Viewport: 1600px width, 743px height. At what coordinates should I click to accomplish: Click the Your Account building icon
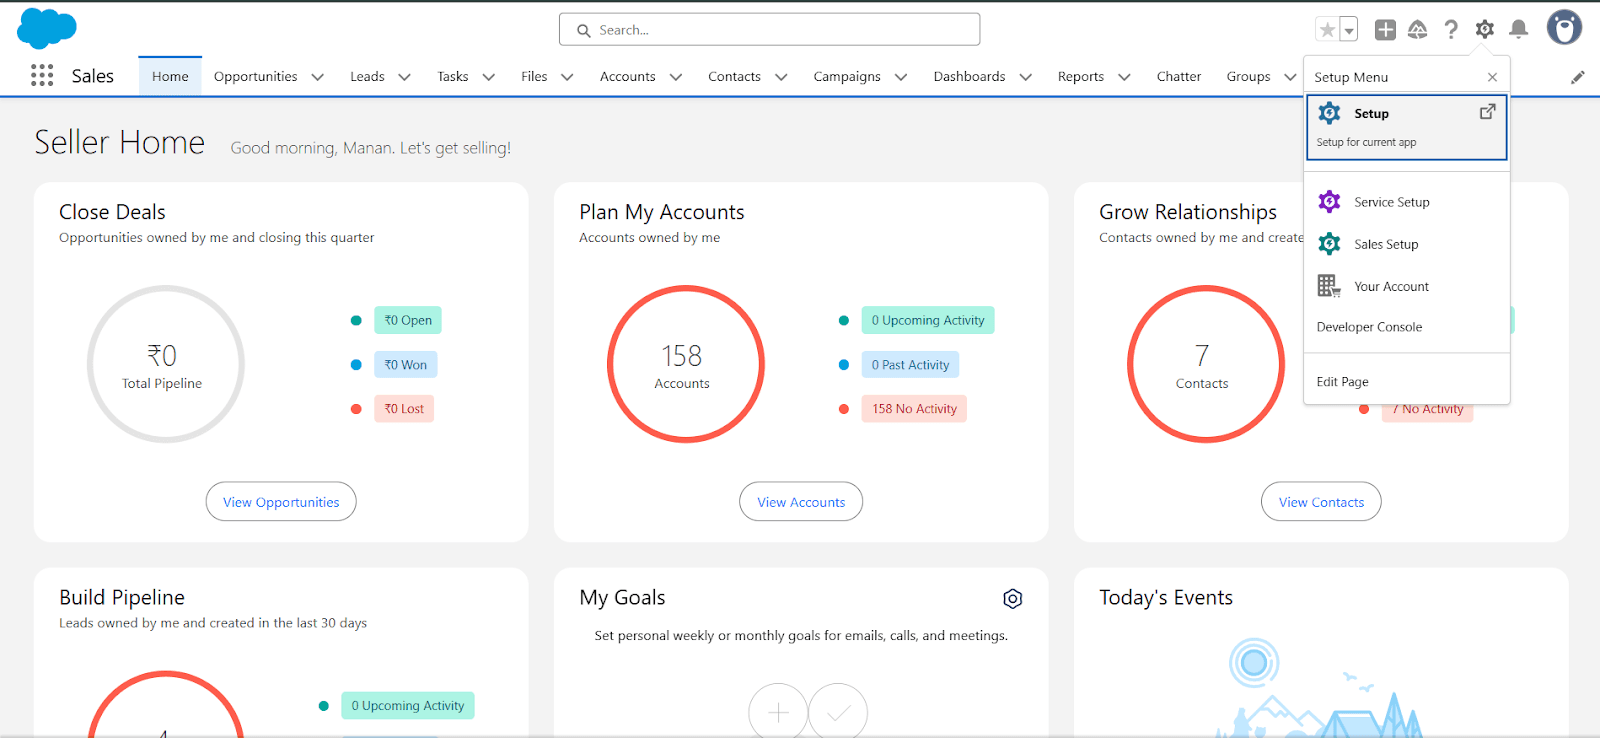tap(1329, 286)
